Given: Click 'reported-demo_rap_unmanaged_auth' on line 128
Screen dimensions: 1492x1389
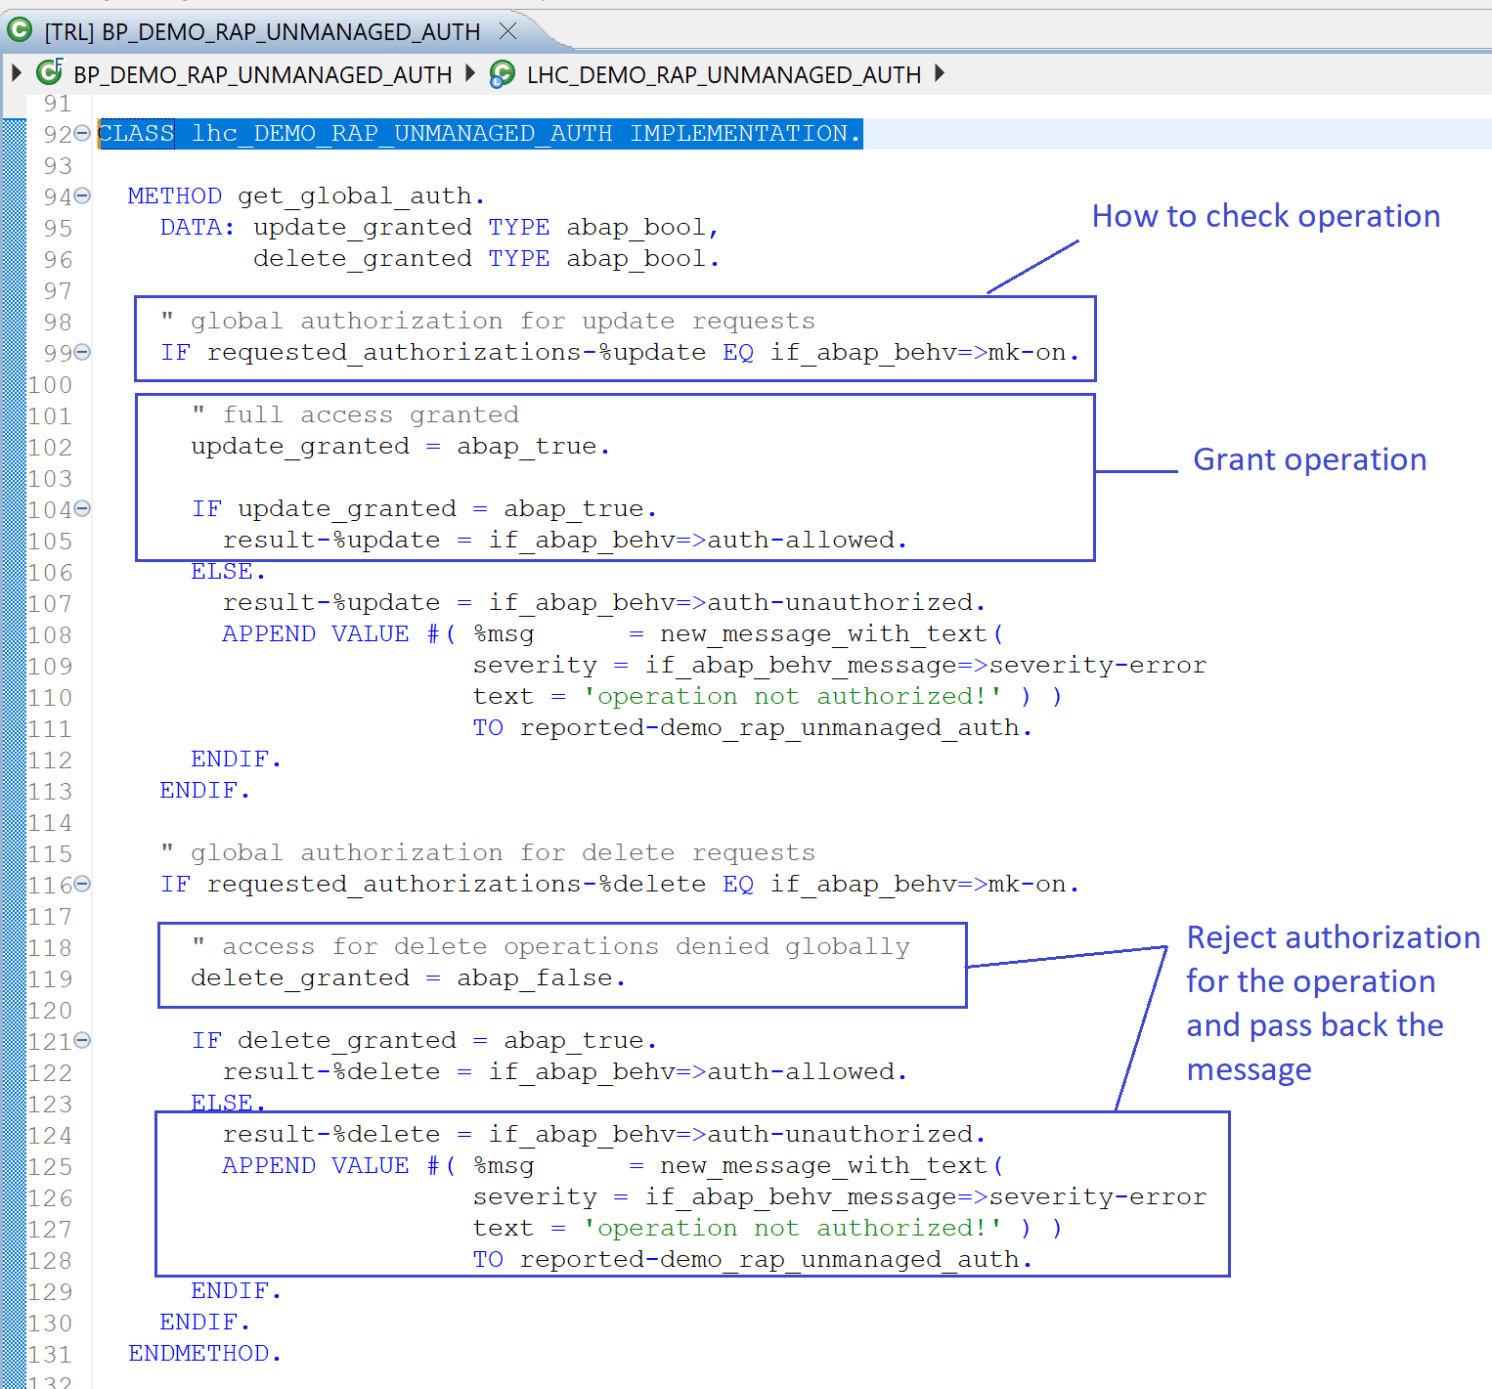Looking at the screenshot, I should coord(769,1260).
